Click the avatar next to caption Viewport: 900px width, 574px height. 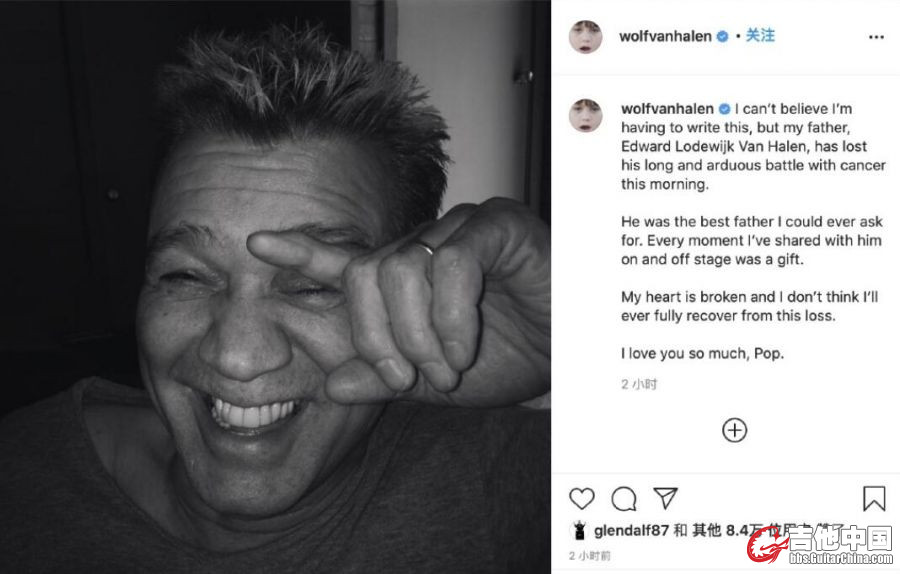coord(585,115)
